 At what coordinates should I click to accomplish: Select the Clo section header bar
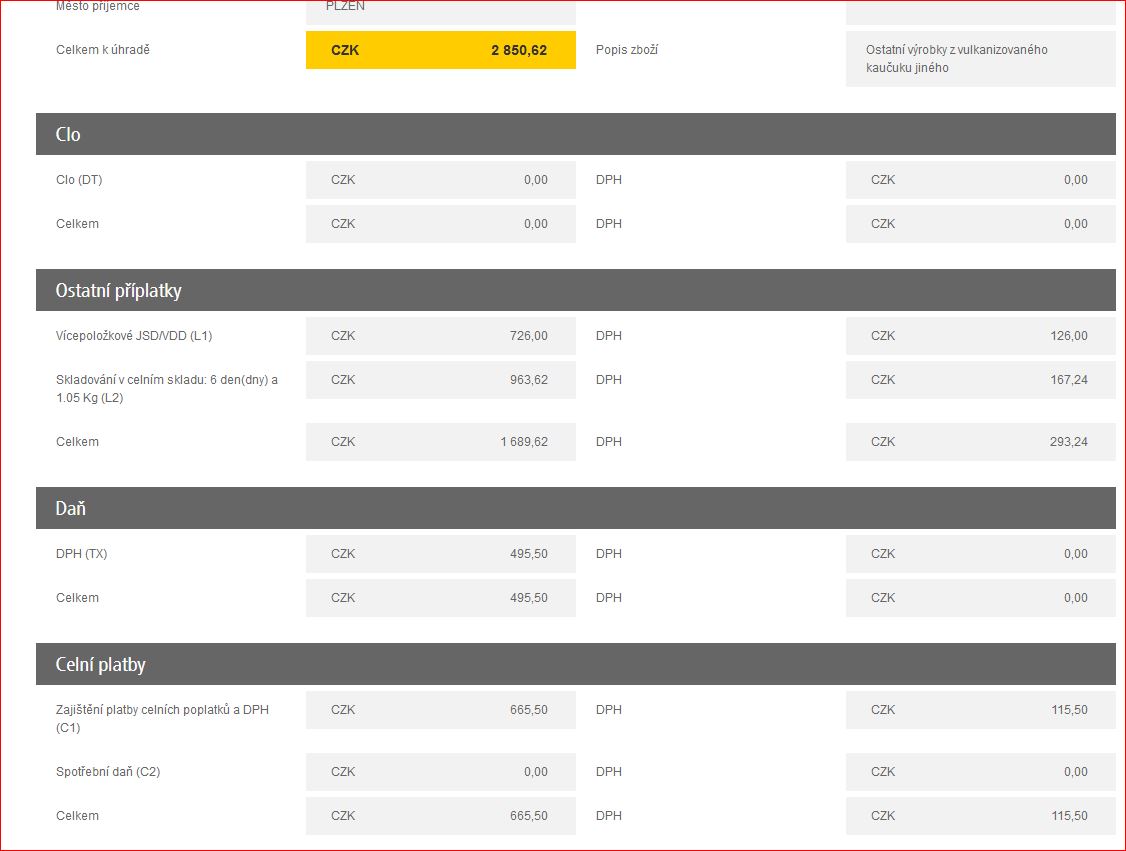[575, 134]
